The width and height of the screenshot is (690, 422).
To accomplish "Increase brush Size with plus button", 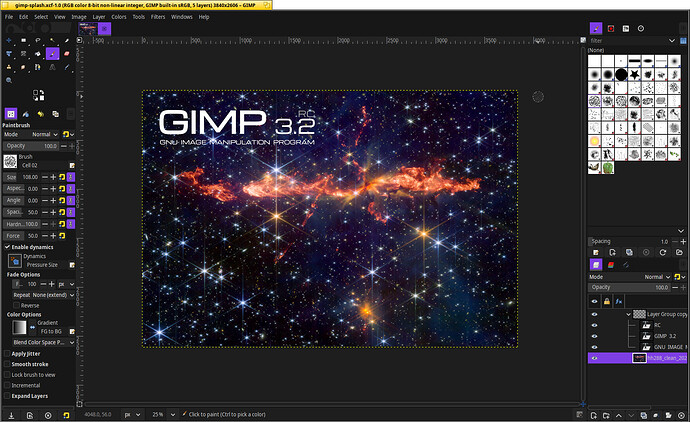I will (x=53, y=177).
